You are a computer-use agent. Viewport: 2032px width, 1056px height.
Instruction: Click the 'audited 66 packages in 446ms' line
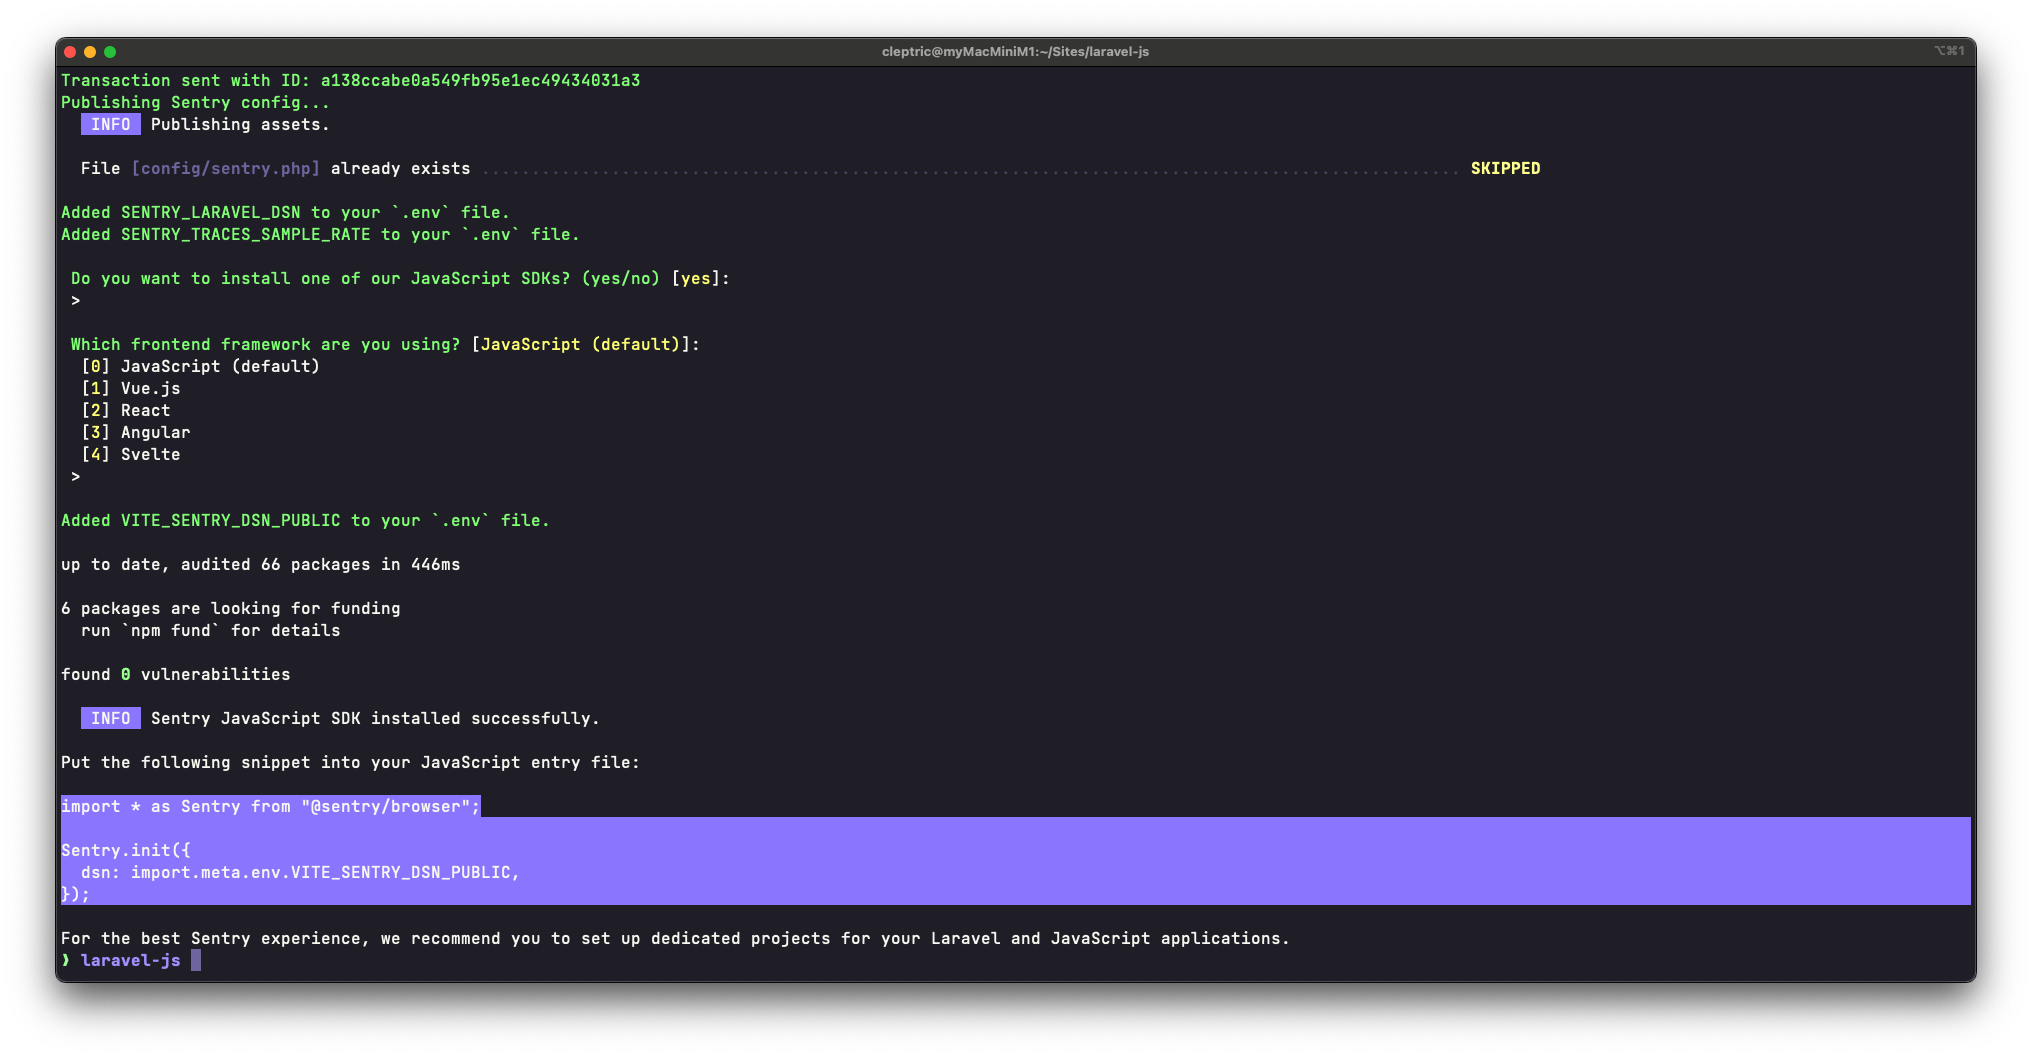coord(261,565)
